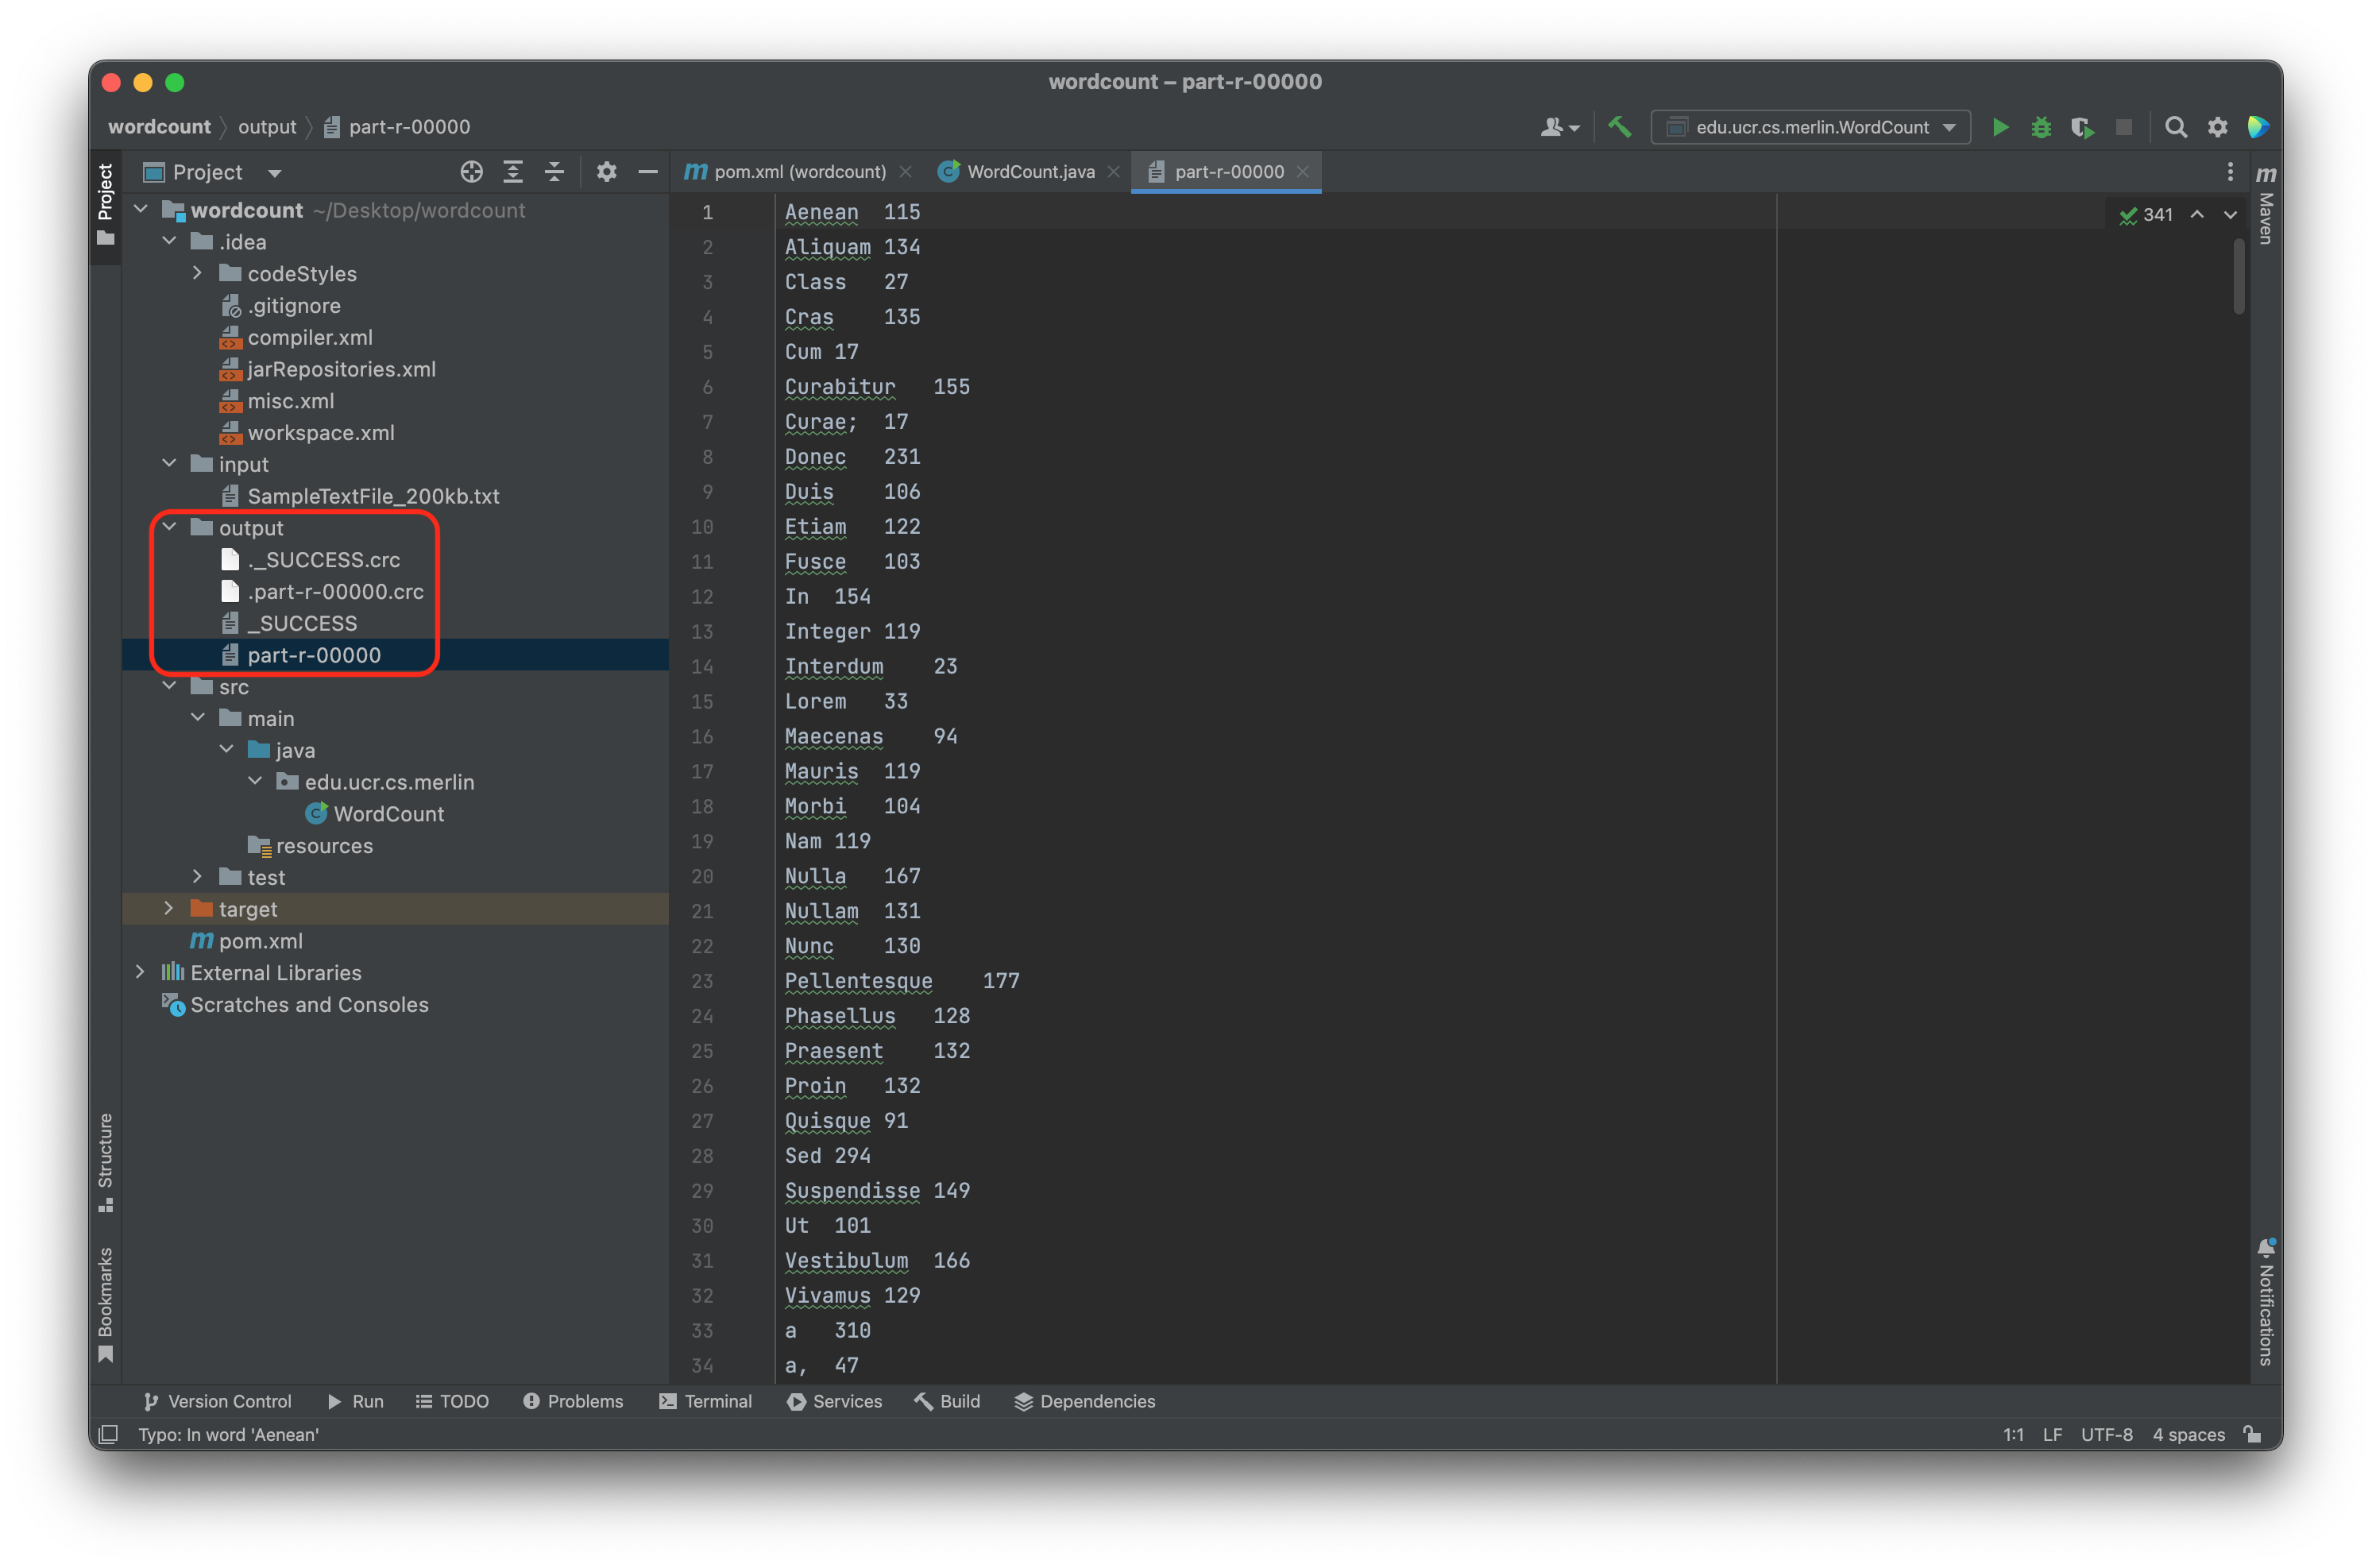Toggle tool window bars icon in status bar
2372x1568 pixels.
coord(109,1434)
